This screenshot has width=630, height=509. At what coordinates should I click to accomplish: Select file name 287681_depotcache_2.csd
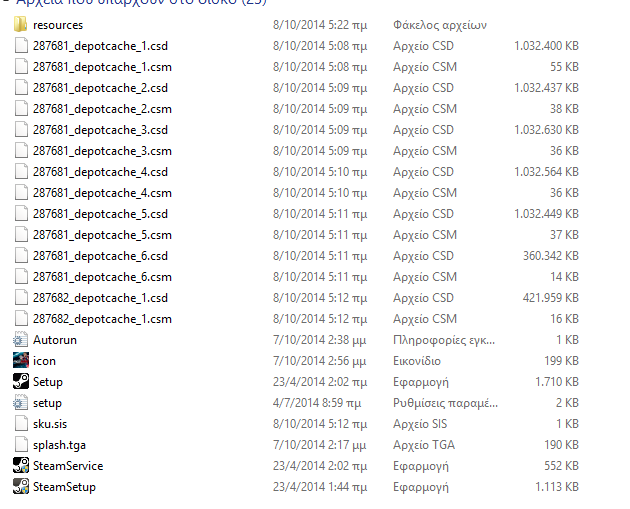click(x=100, y=88)
